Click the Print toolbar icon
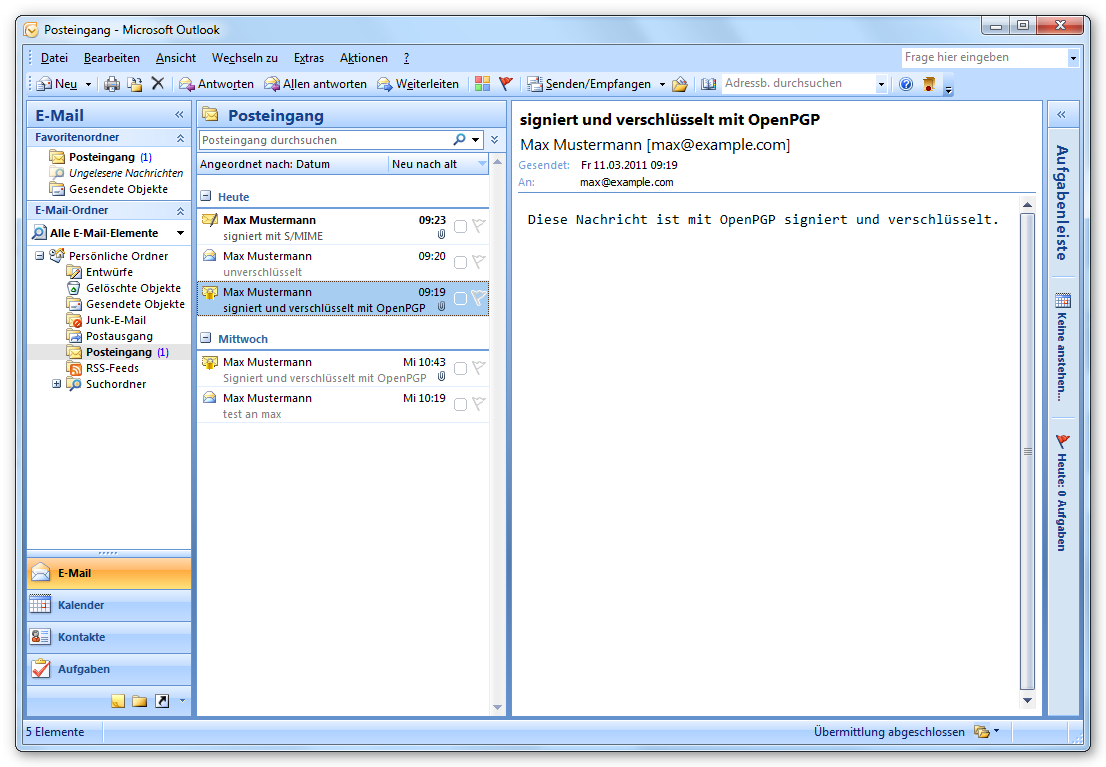 click(112, 83)
